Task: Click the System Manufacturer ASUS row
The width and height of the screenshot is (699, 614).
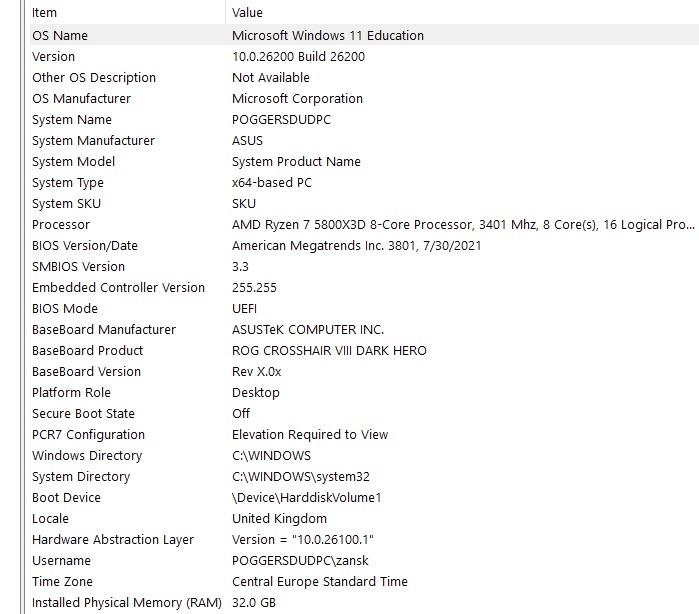Action: point(93,140)
